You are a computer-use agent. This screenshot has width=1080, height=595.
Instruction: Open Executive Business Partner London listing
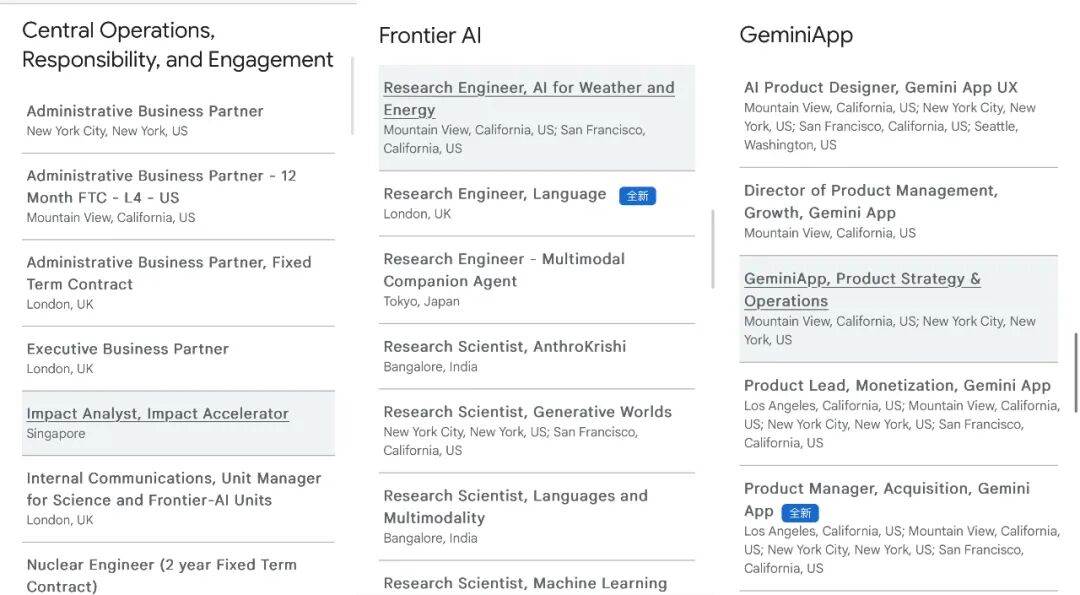point(127,349)
